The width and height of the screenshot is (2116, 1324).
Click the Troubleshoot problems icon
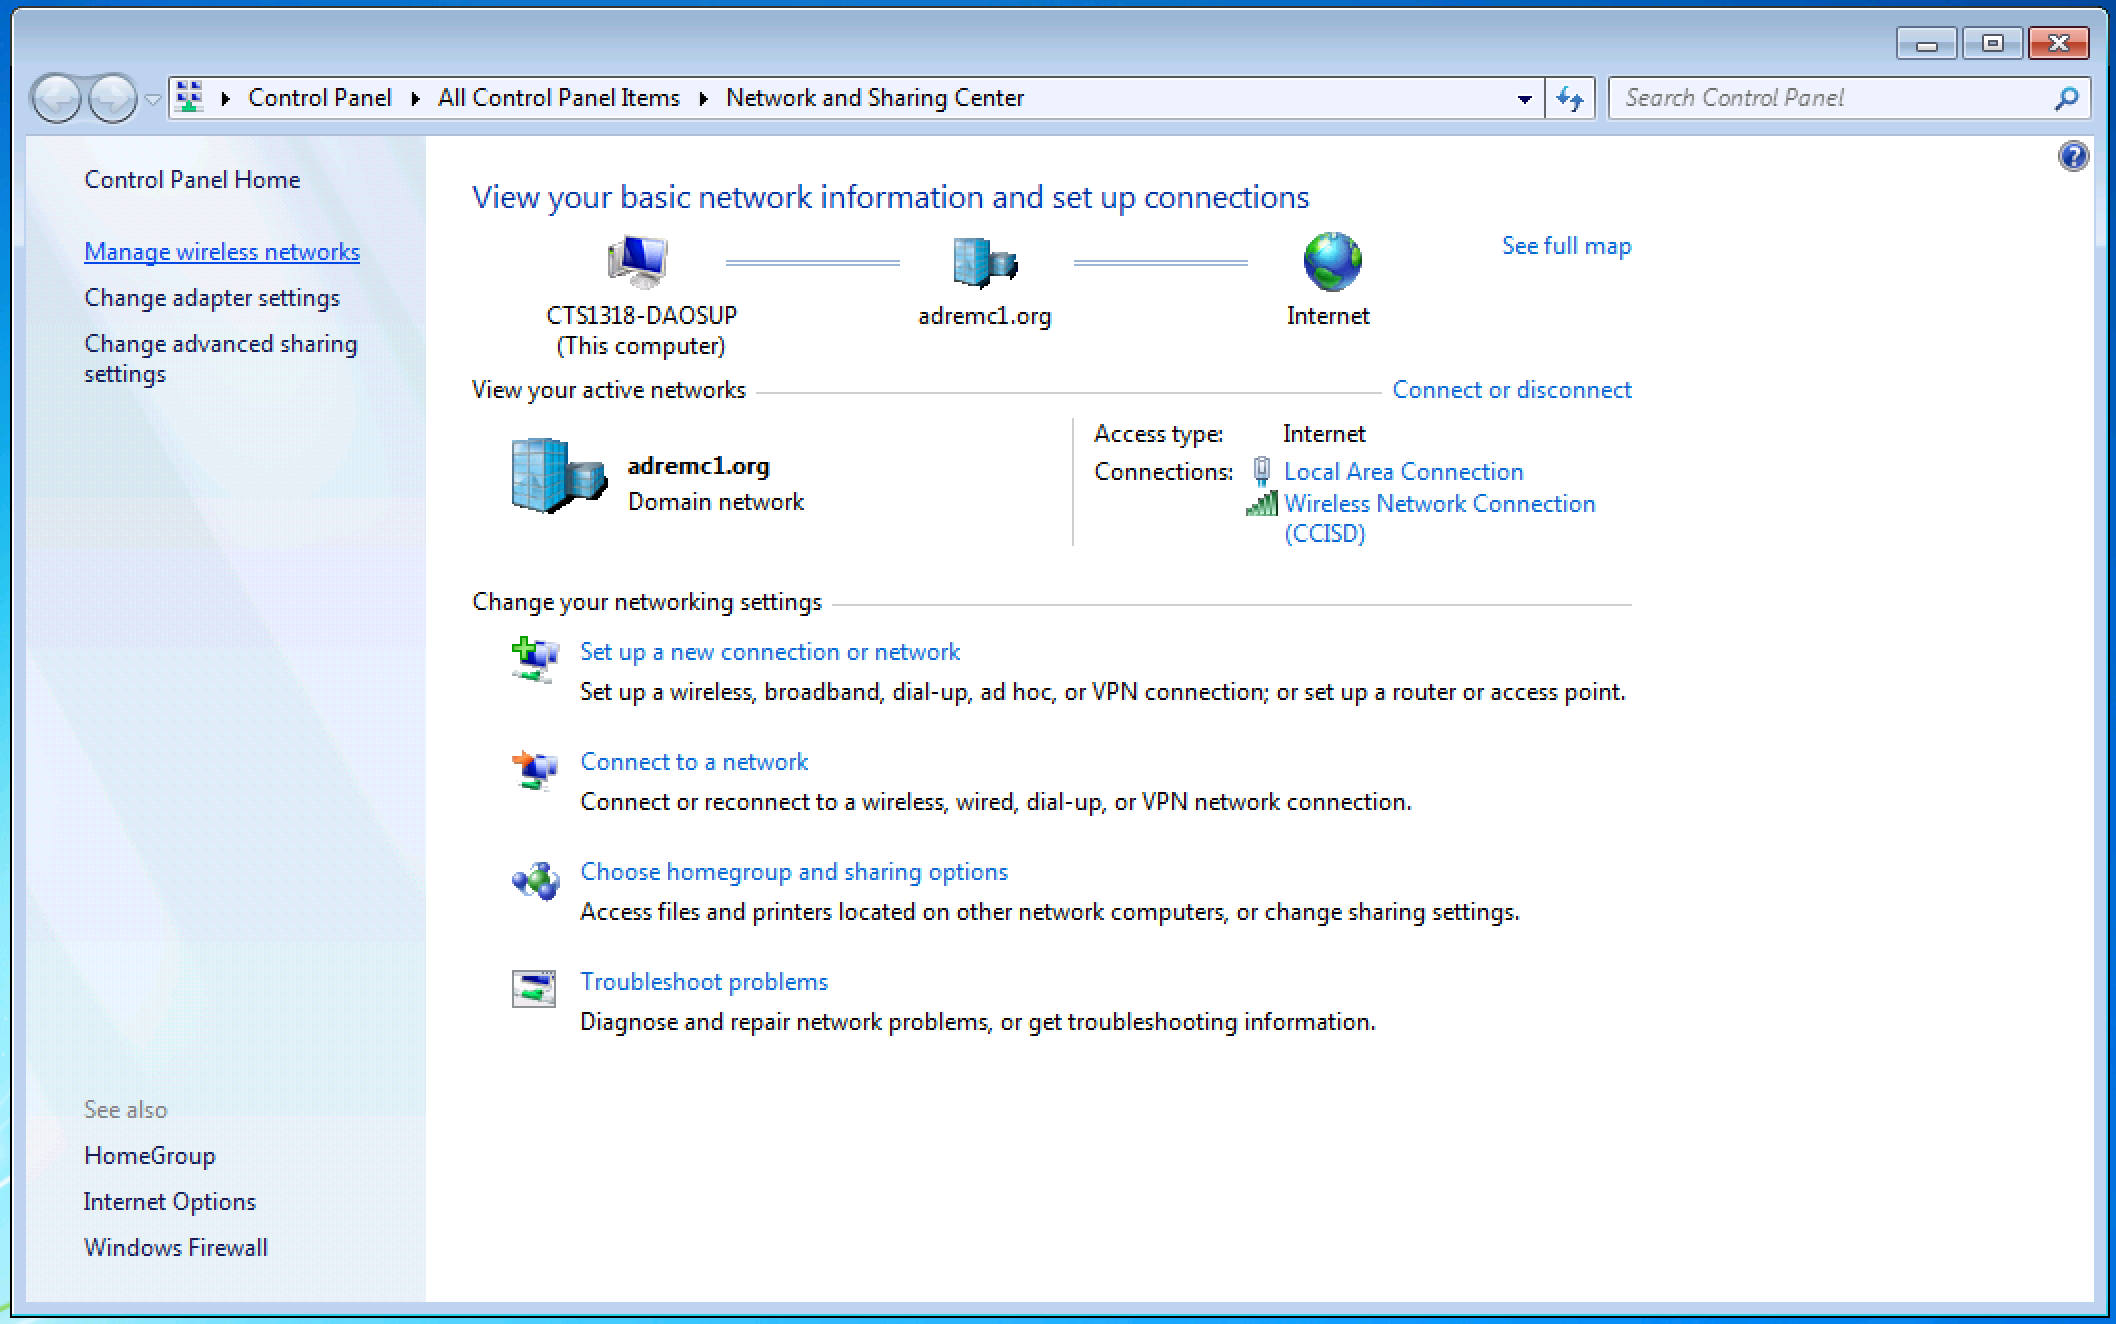pos(534,989)
